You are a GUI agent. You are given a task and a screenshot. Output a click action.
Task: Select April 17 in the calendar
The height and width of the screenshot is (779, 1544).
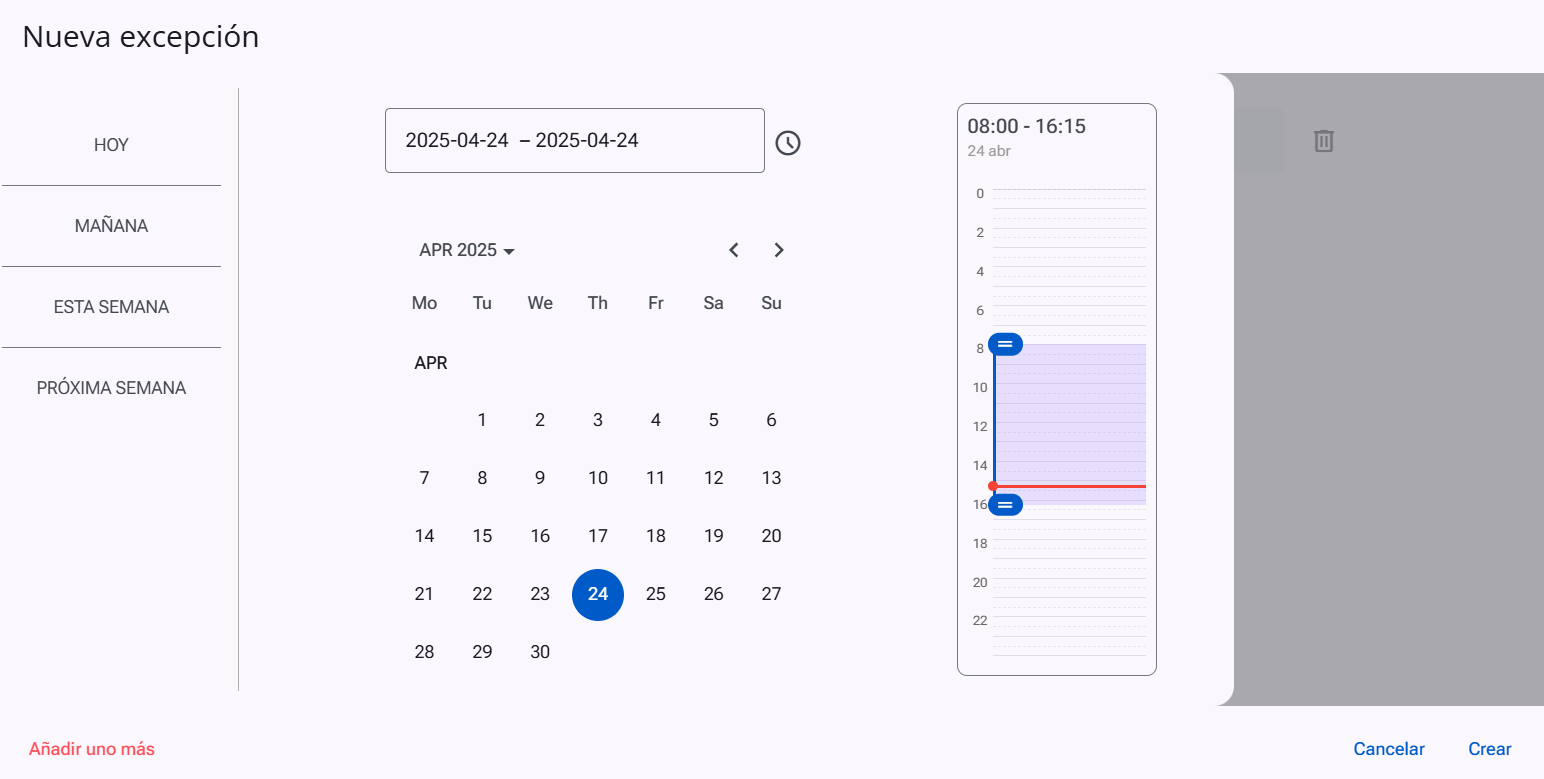pos(598,536)
